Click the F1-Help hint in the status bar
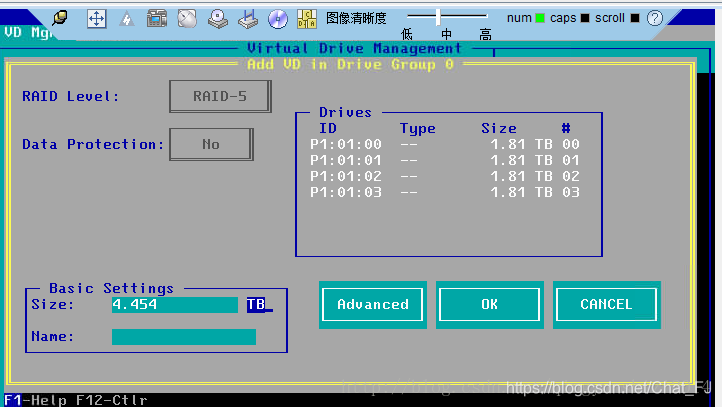The width and height of the screenshot is (722, 407). tap(35, 400)
